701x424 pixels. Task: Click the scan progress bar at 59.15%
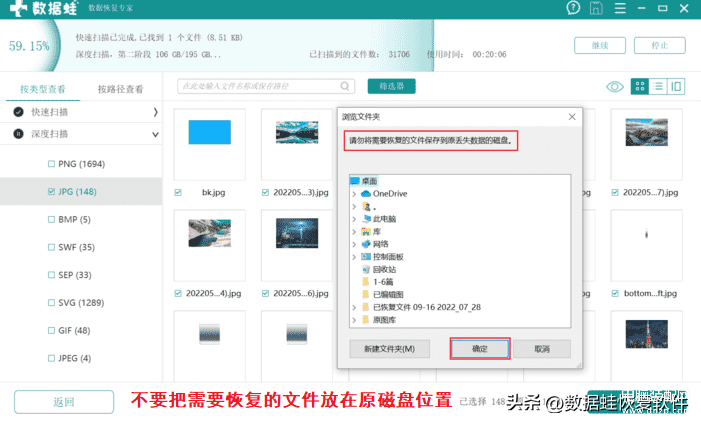217,45
